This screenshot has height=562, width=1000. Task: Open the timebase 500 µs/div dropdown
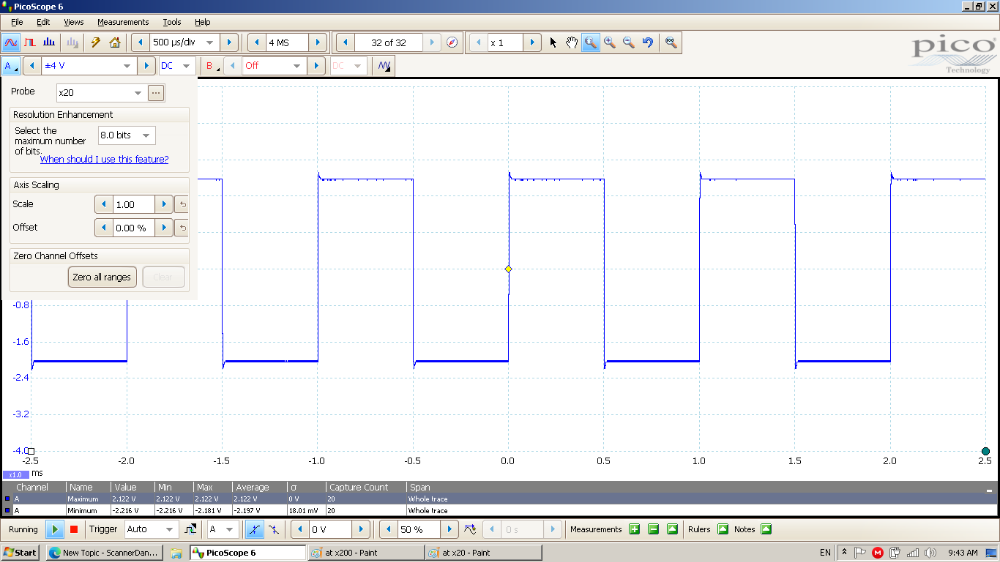click(x=209, y=43)
